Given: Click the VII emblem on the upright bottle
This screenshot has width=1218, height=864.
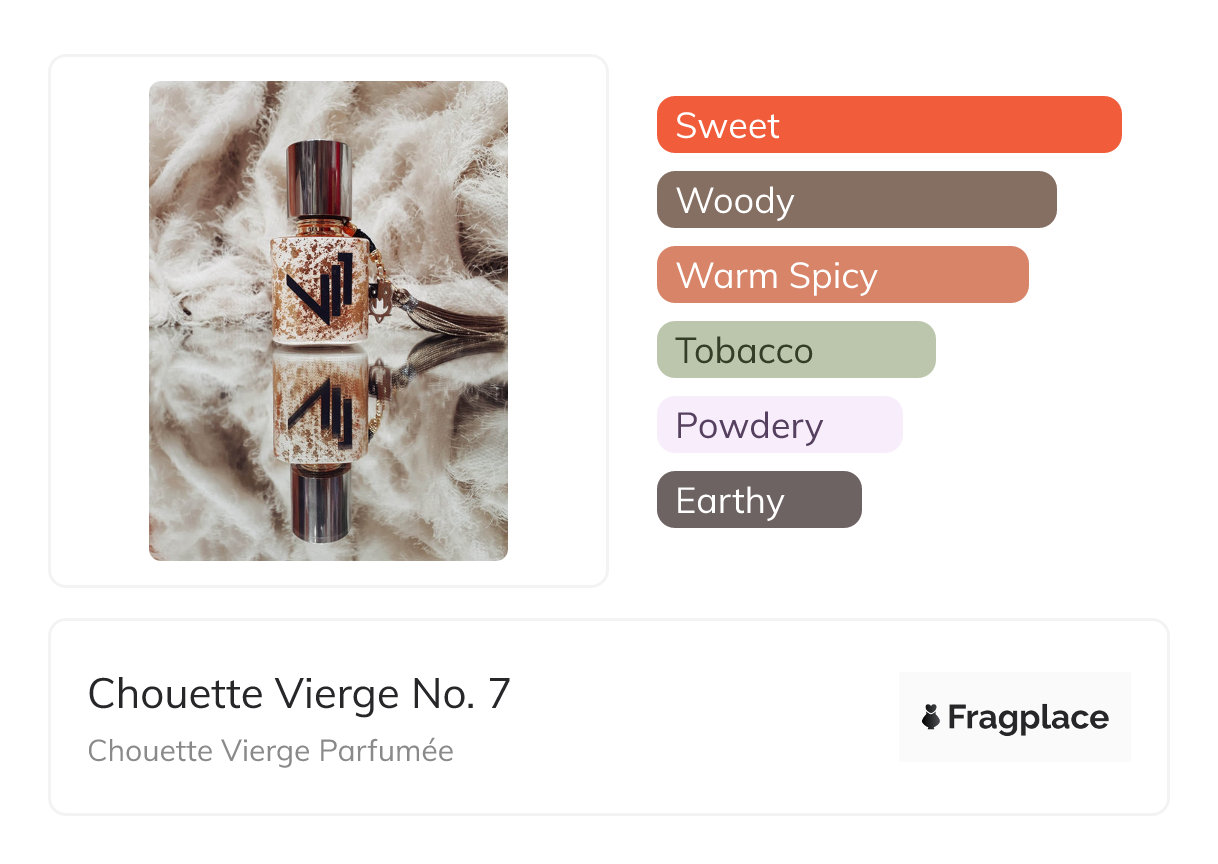Looking at the screenshot, I should click(318, 283).
